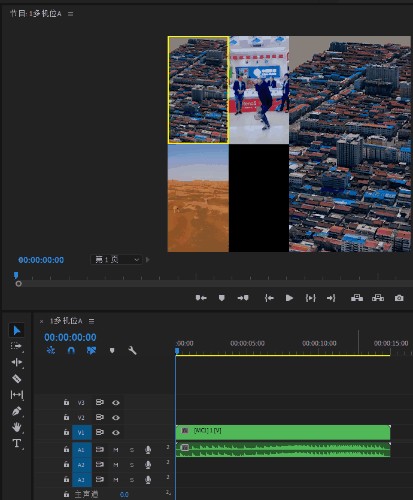This screenshot has height=500, width=413.
Task: Mute audio track A1
Action: point(116,450)
